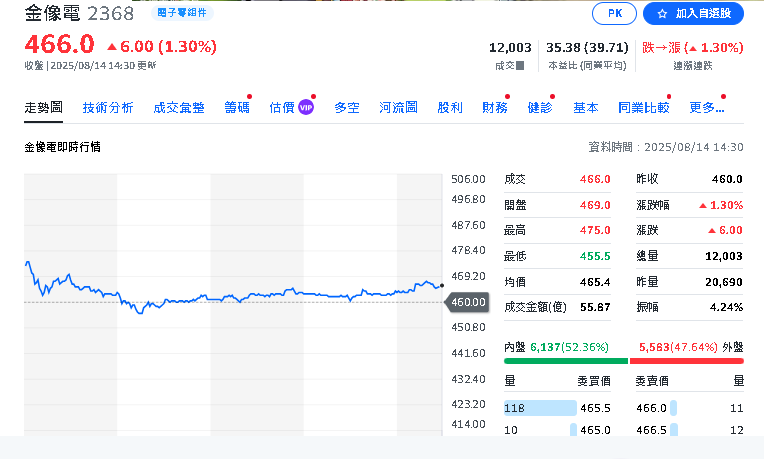Screen dimensions: 764x459
Task: Click ask price 466.5
Action: click(651, 430)
